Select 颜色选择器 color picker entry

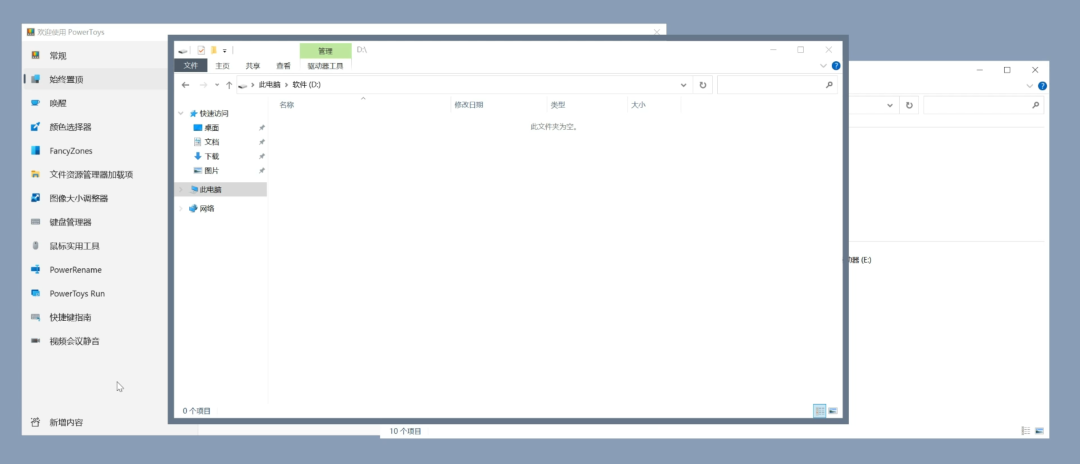[70, 127]
